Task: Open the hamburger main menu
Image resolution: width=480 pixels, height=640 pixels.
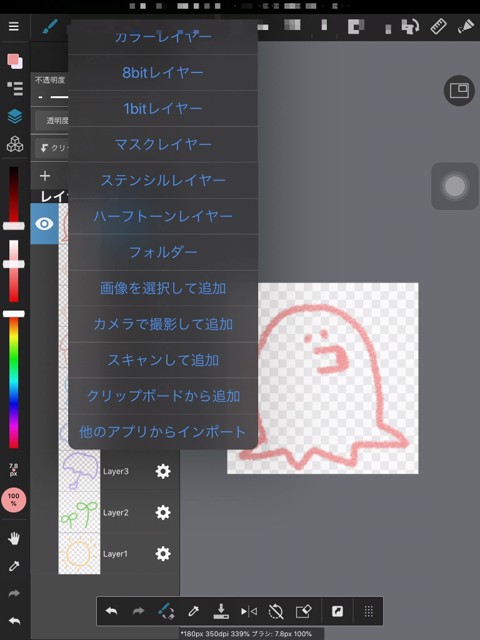Action: [14, 27]
